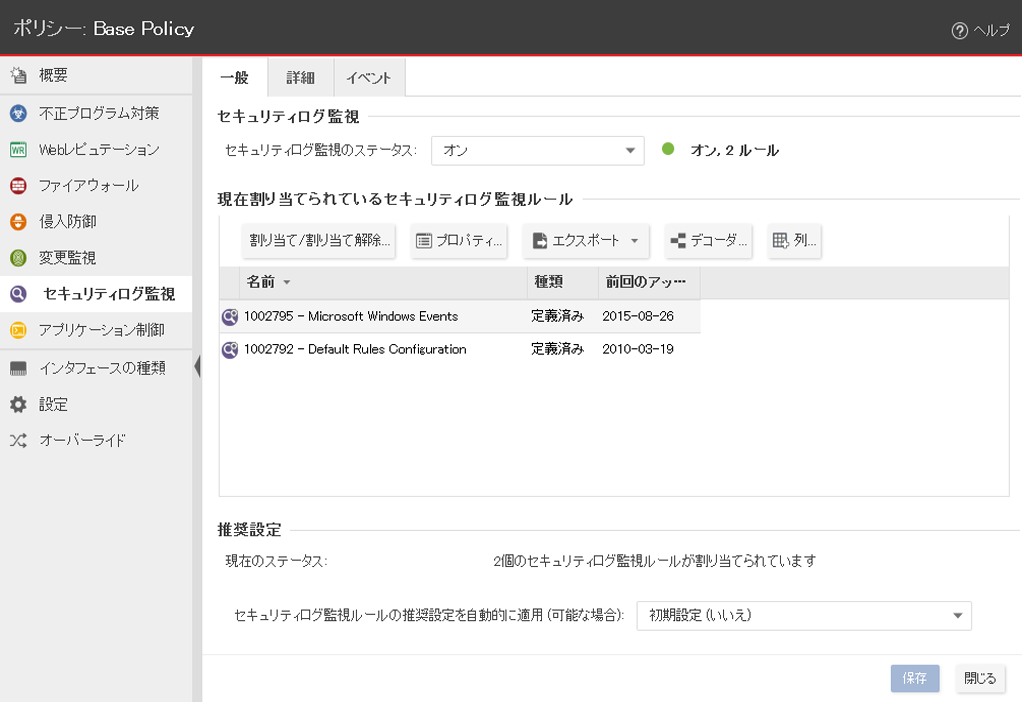Select the Webレピュテーション sidebar icon
Viewport: 1022px width, 702px height.
coord(18,149)
